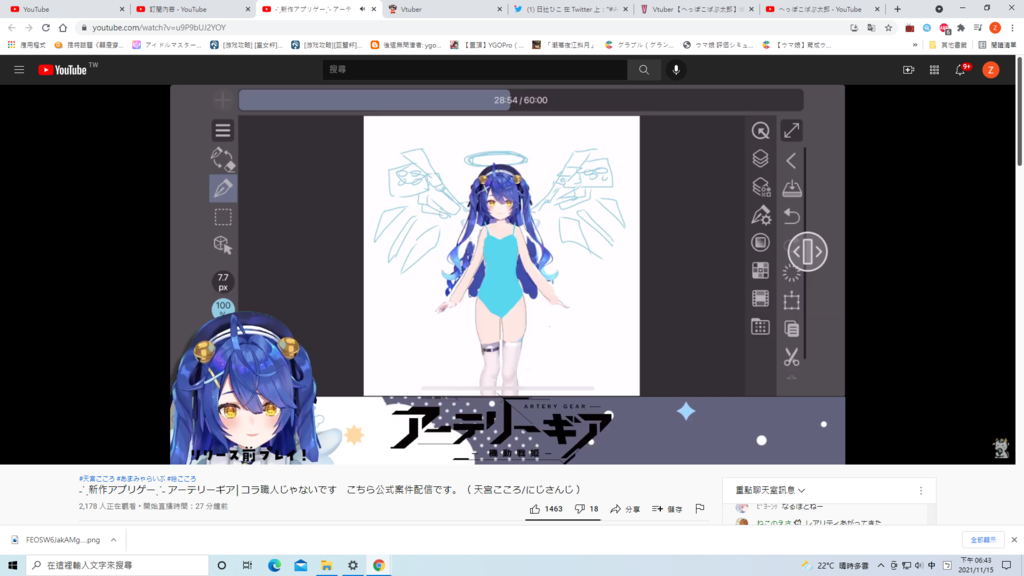Open the #絵こころ hashtag link
The width and height of the screenshot is (1024, 576).
coord(182,479)
